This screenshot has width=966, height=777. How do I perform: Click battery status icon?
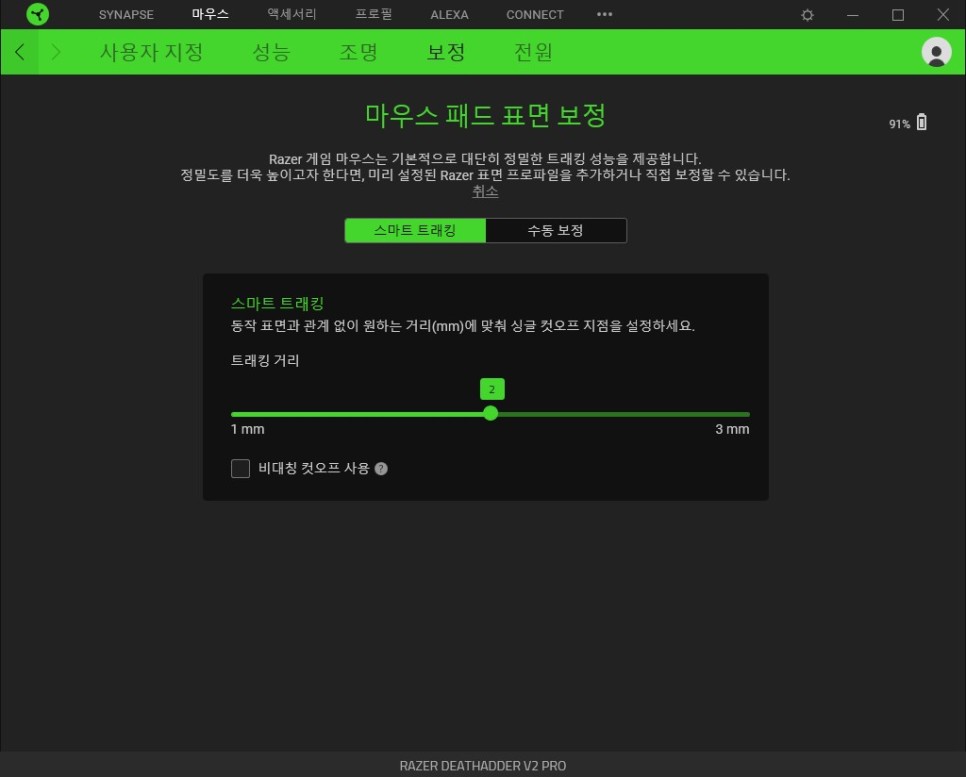click(922, 122)
